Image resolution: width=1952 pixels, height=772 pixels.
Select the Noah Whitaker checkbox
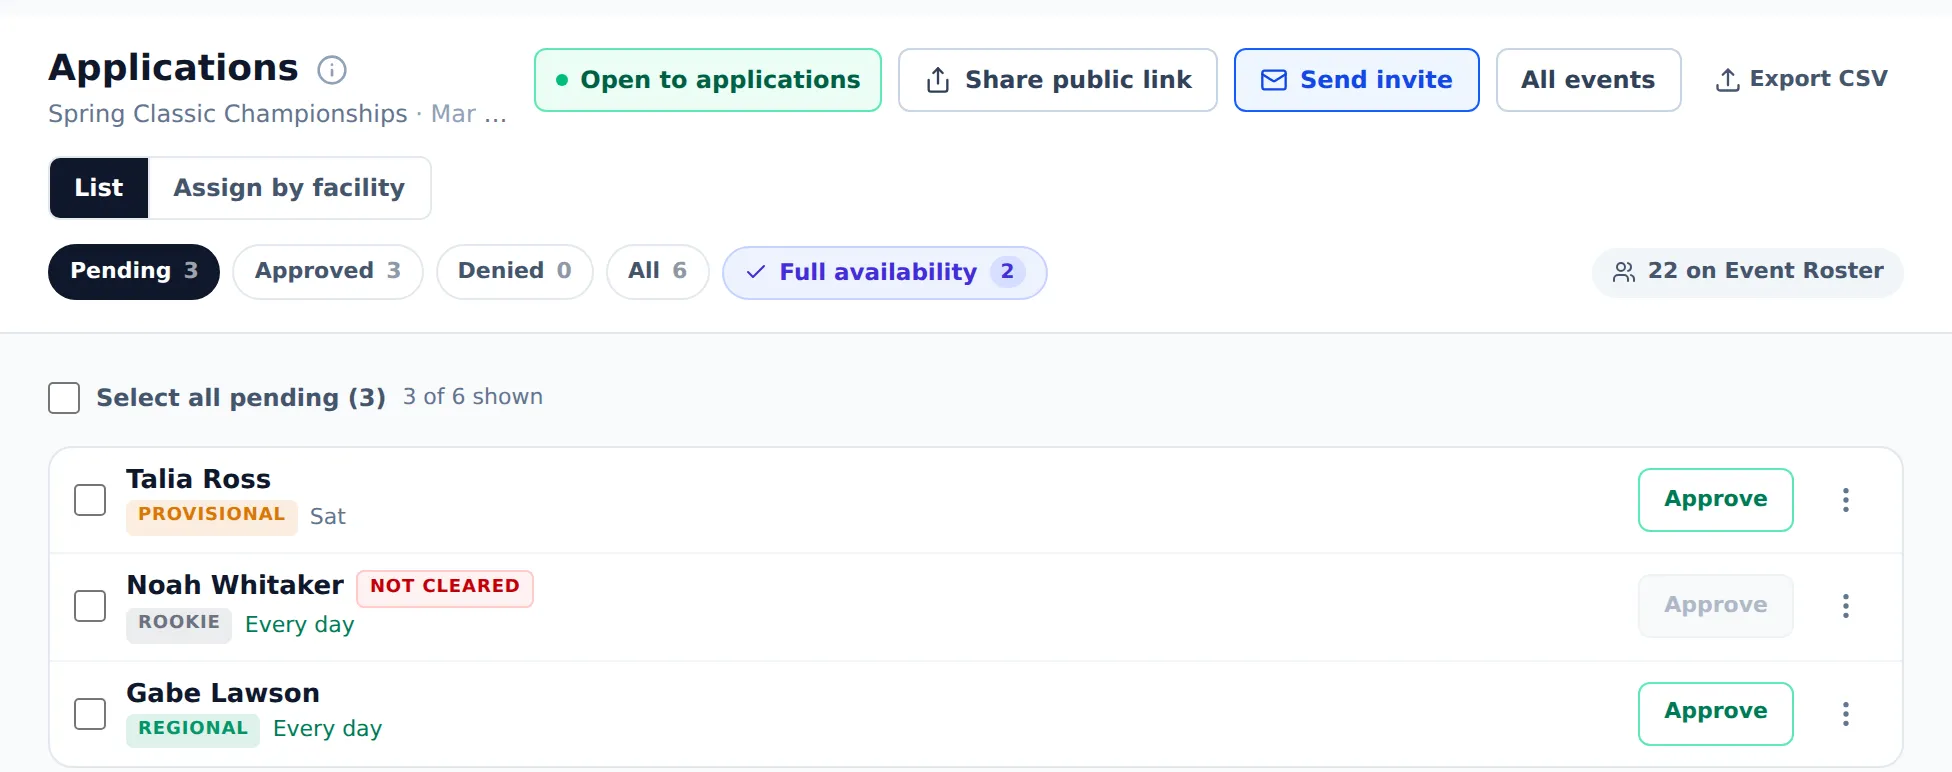(90, 606)
